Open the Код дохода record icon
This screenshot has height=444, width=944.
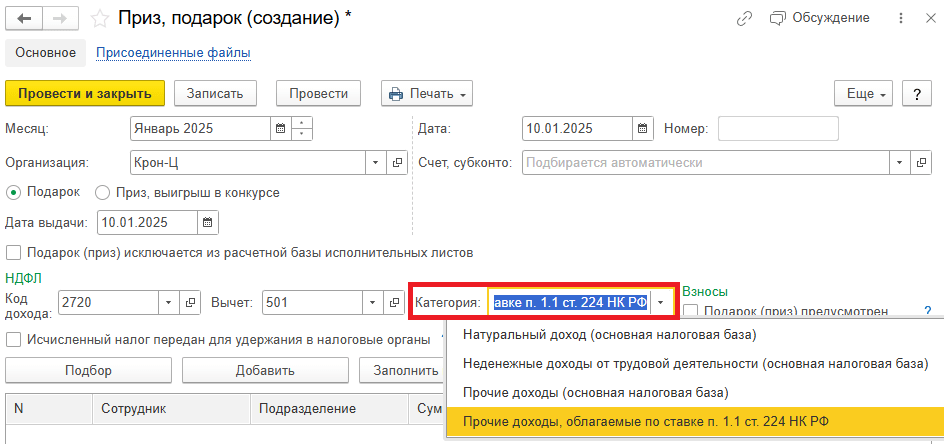(190, 302)
